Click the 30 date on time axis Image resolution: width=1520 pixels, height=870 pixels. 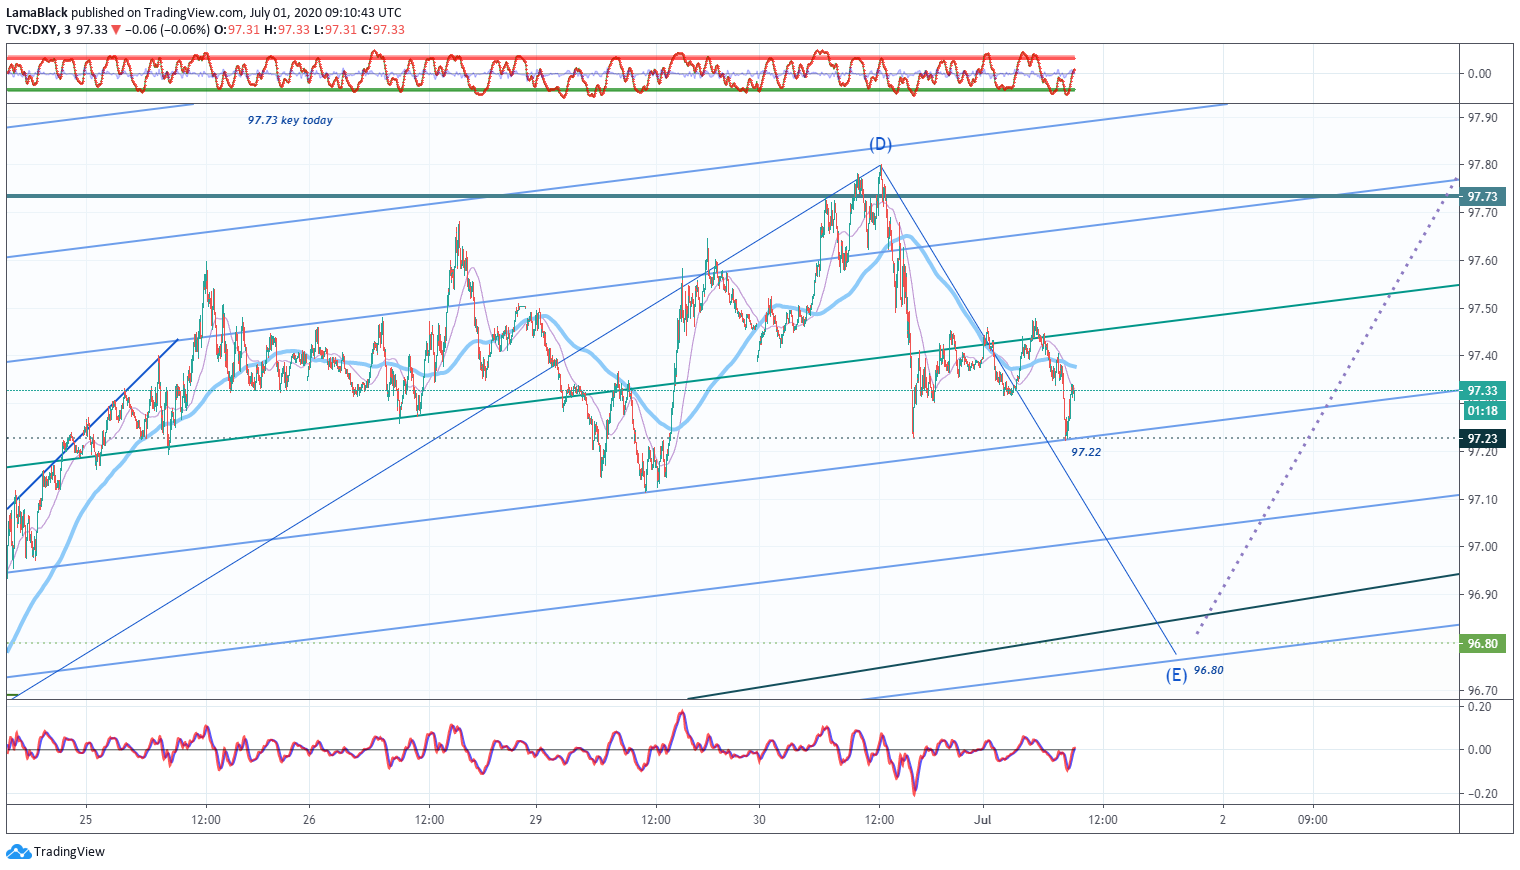click(x=759, y=820)
